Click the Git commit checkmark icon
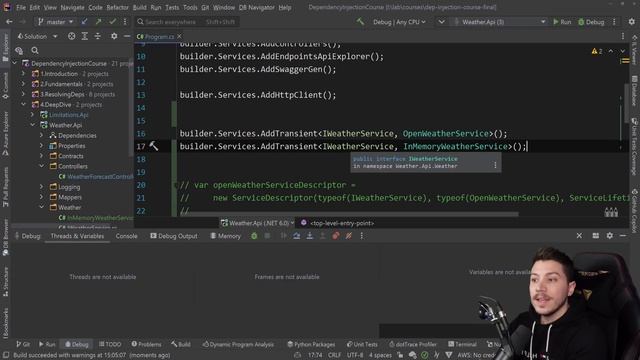Viewport: 640px width, 360px height. [x=112, y=22]
